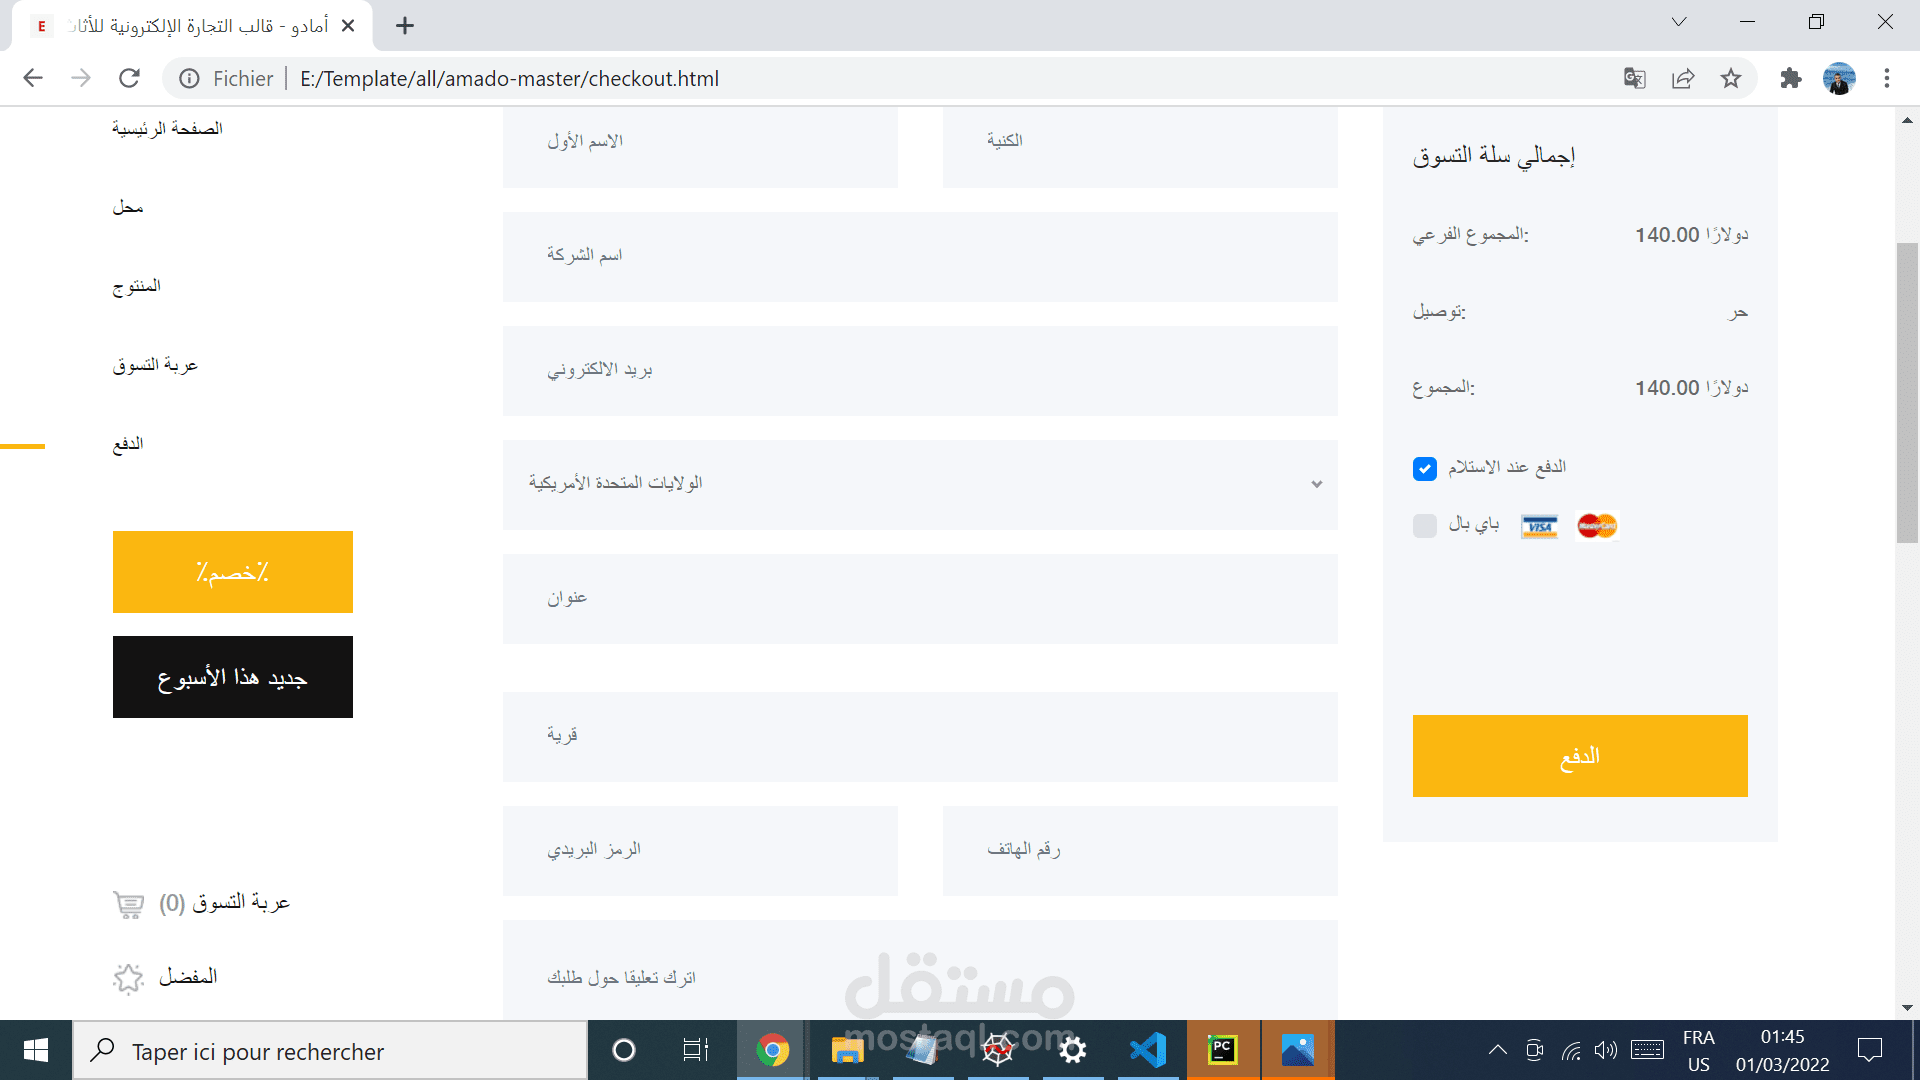
Task: Reload the page with refresh icon
Action: pos(129,78)
